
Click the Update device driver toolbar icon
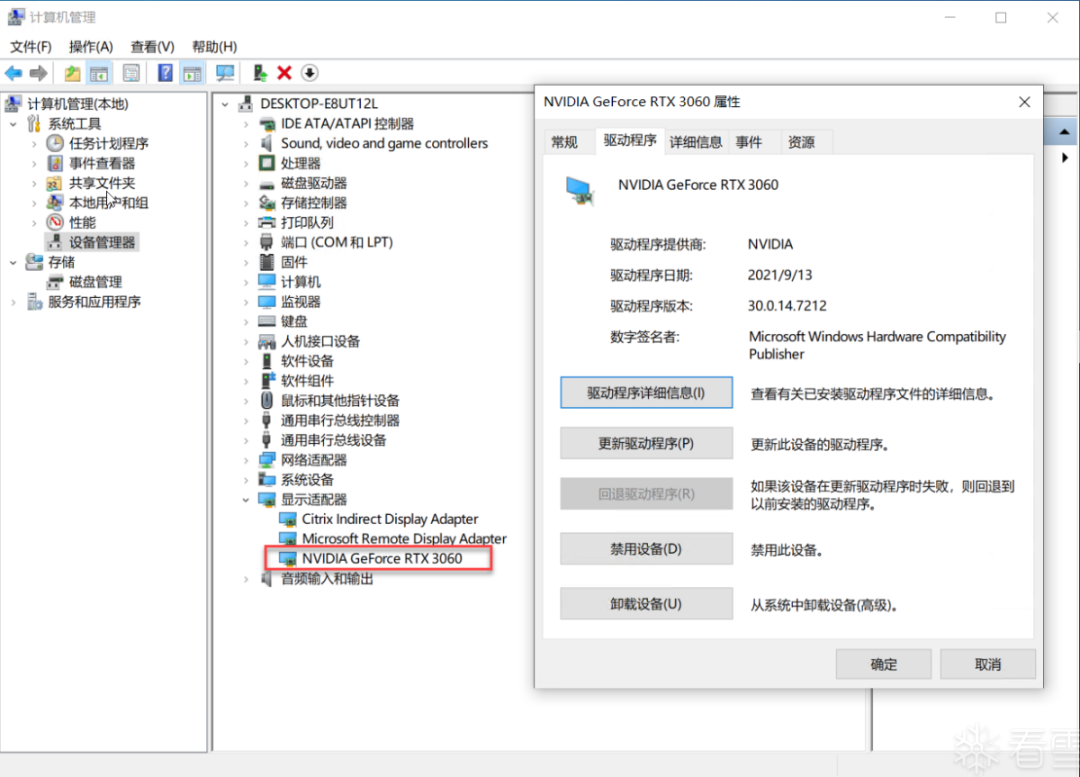[260, 73]
